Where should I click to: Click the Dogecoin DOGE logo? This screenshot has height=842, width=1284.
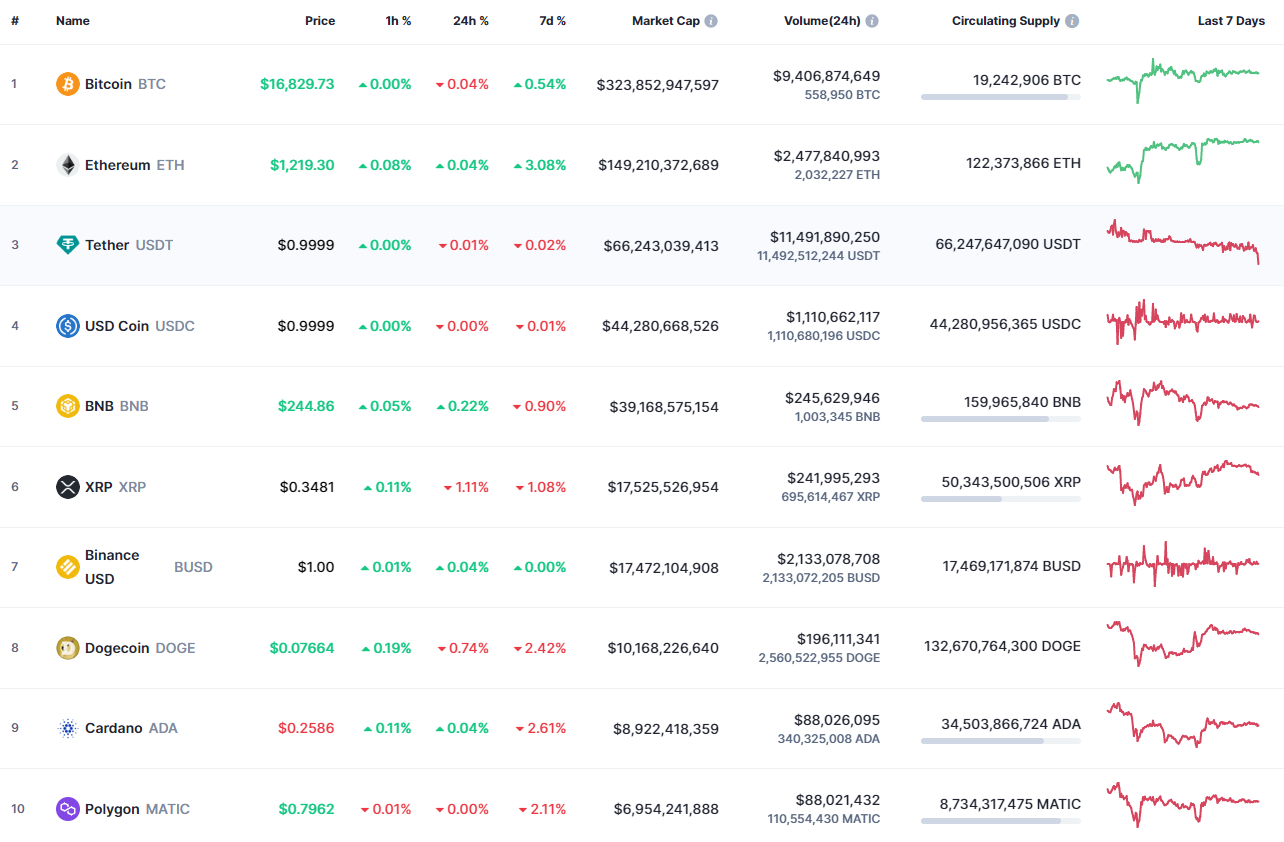67,648
